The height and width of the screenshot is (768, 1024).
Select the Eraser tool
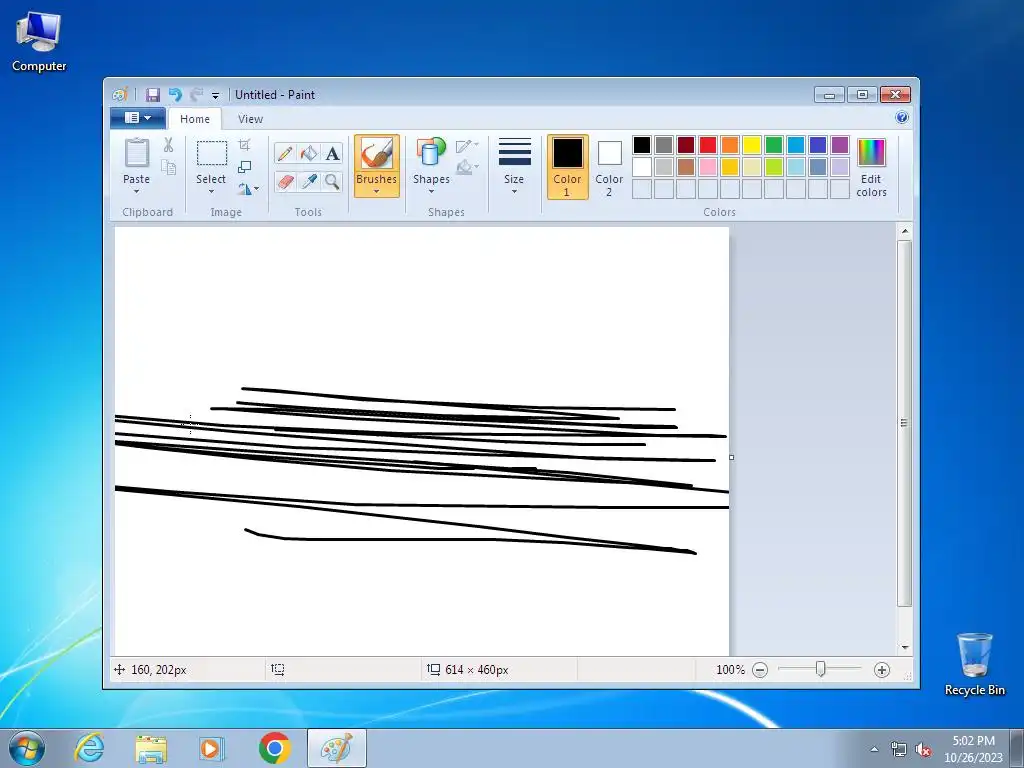point(285,181)
